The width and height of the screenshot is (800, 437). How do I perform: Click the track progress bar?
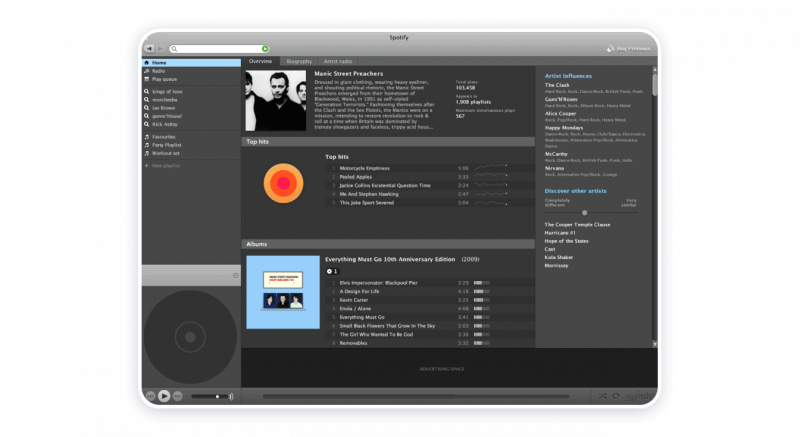click(416, 396)
